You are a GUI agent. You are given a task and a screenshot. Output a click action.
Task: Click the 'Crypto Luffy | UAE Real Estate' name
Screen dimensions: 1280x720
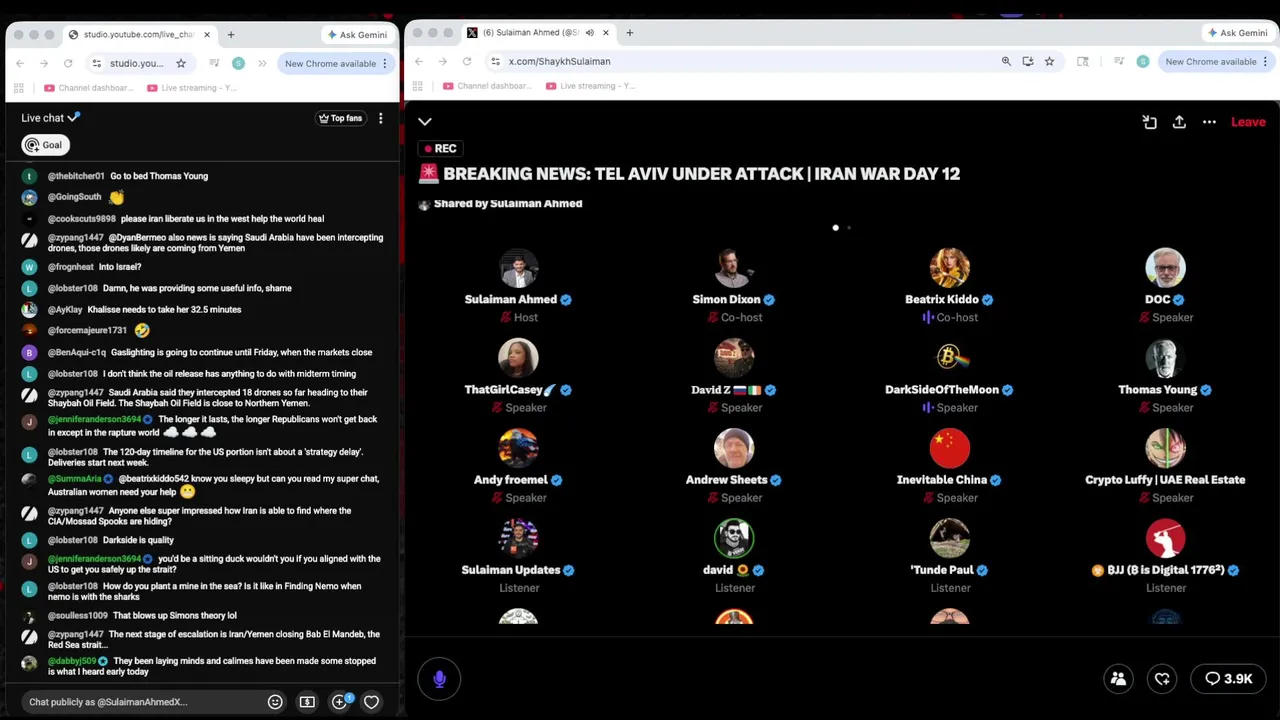click(x=1165, y=480)
